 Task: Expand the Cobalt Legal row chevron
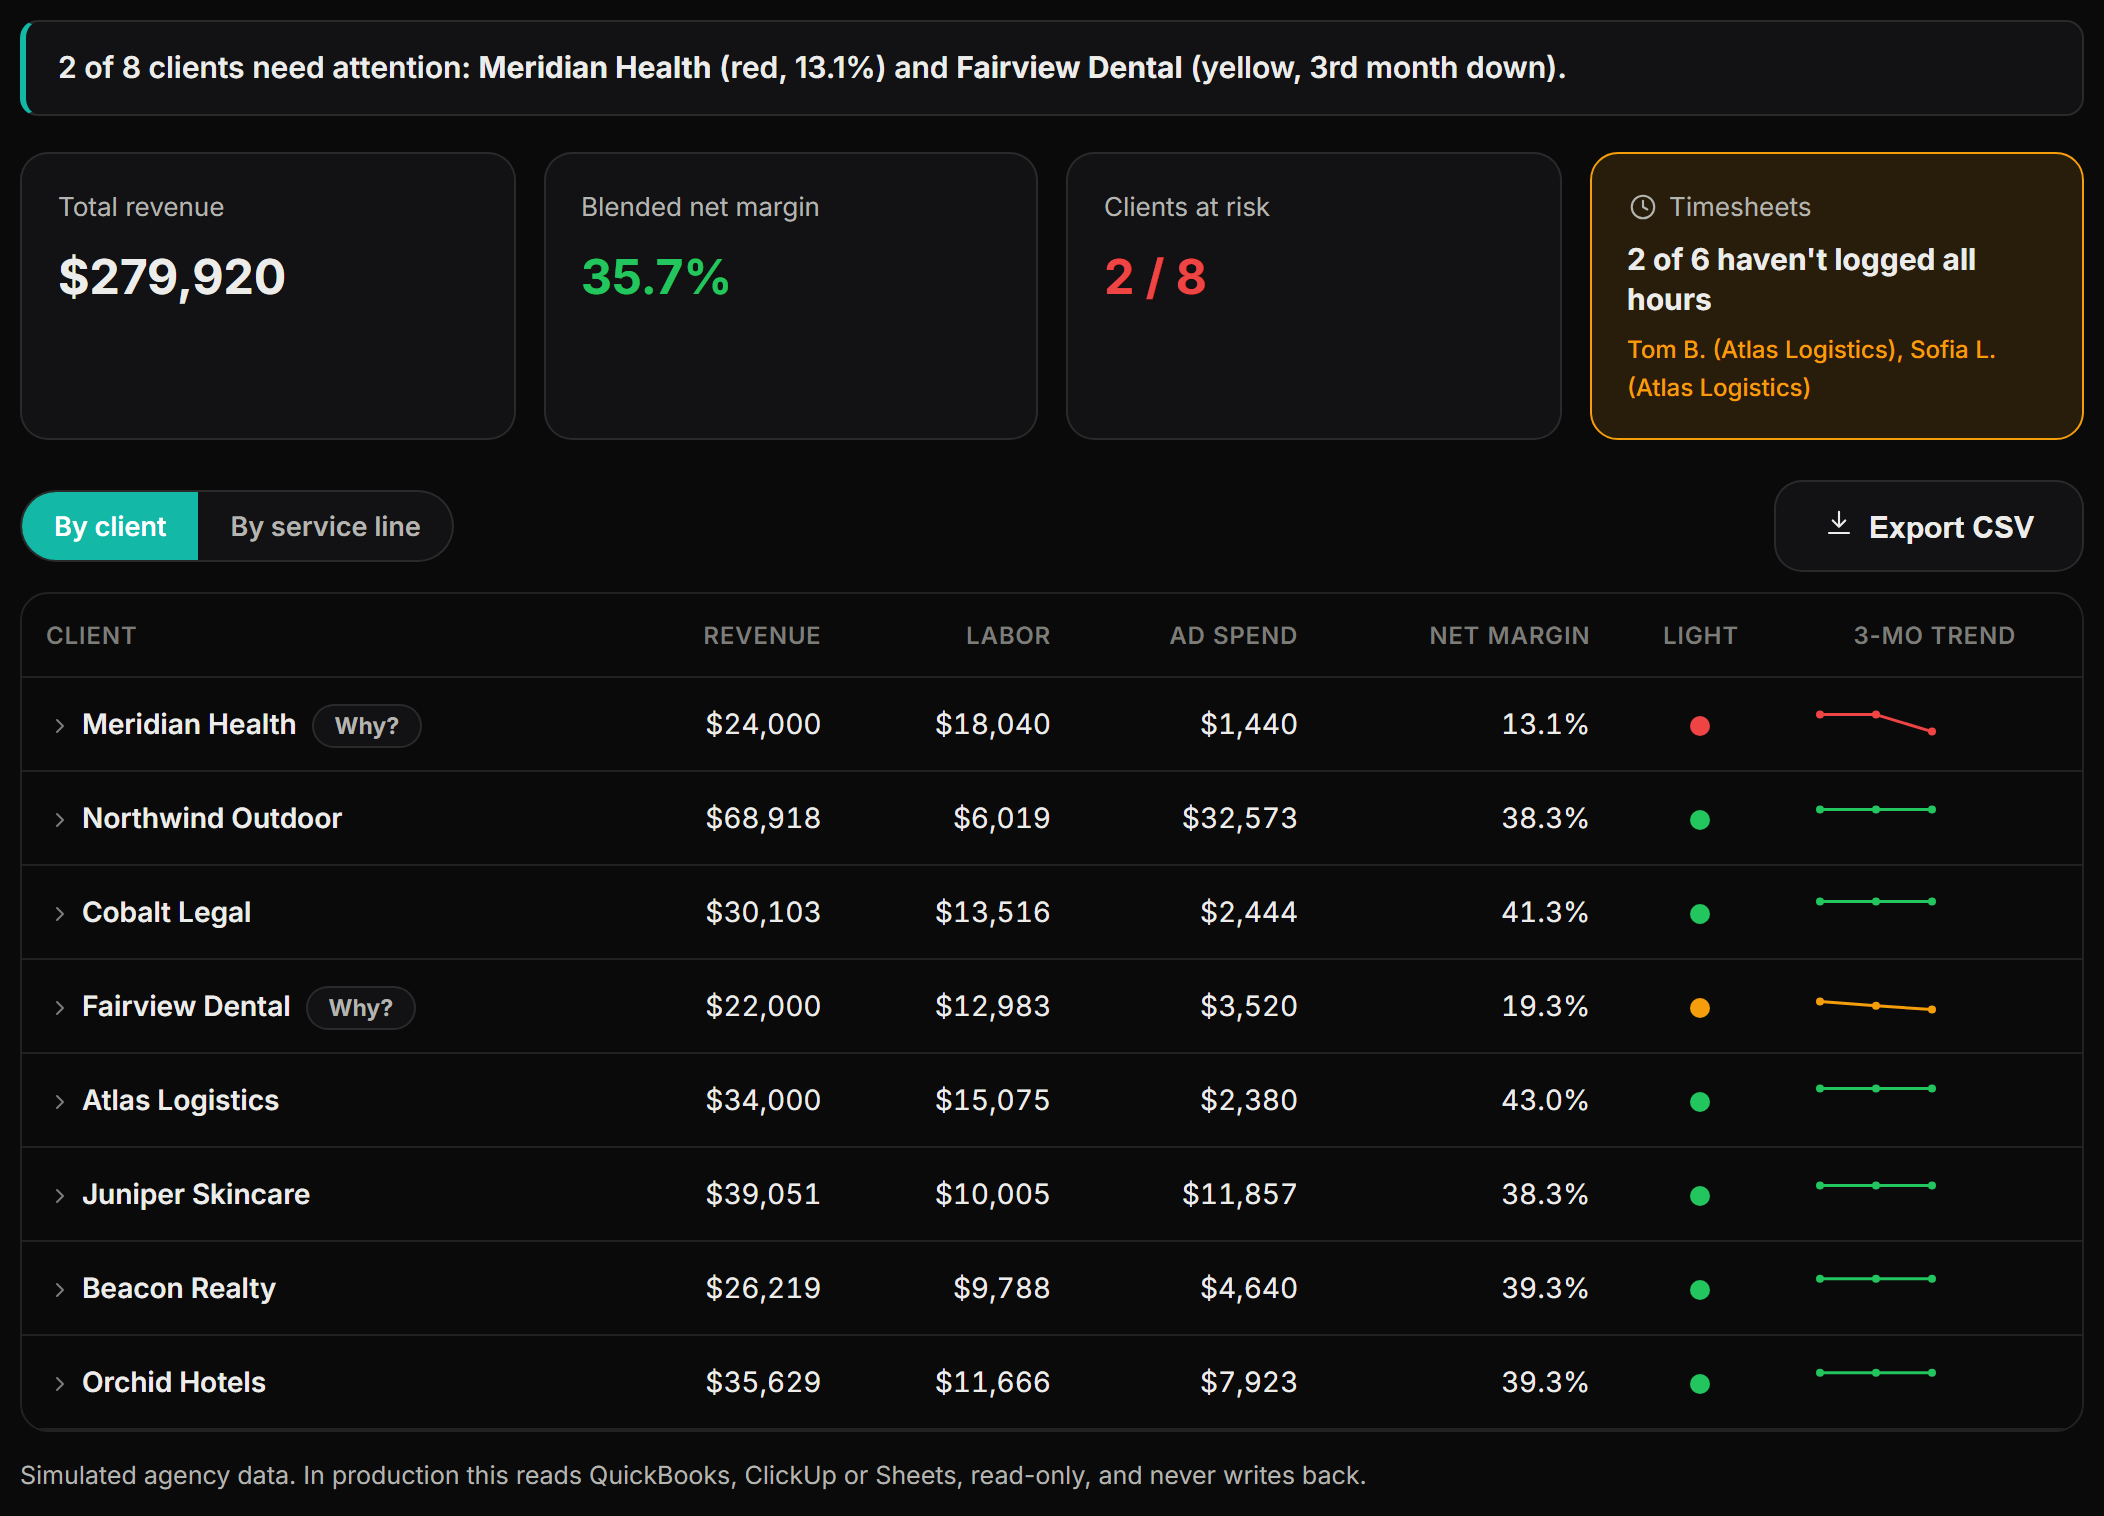(60, 913)
